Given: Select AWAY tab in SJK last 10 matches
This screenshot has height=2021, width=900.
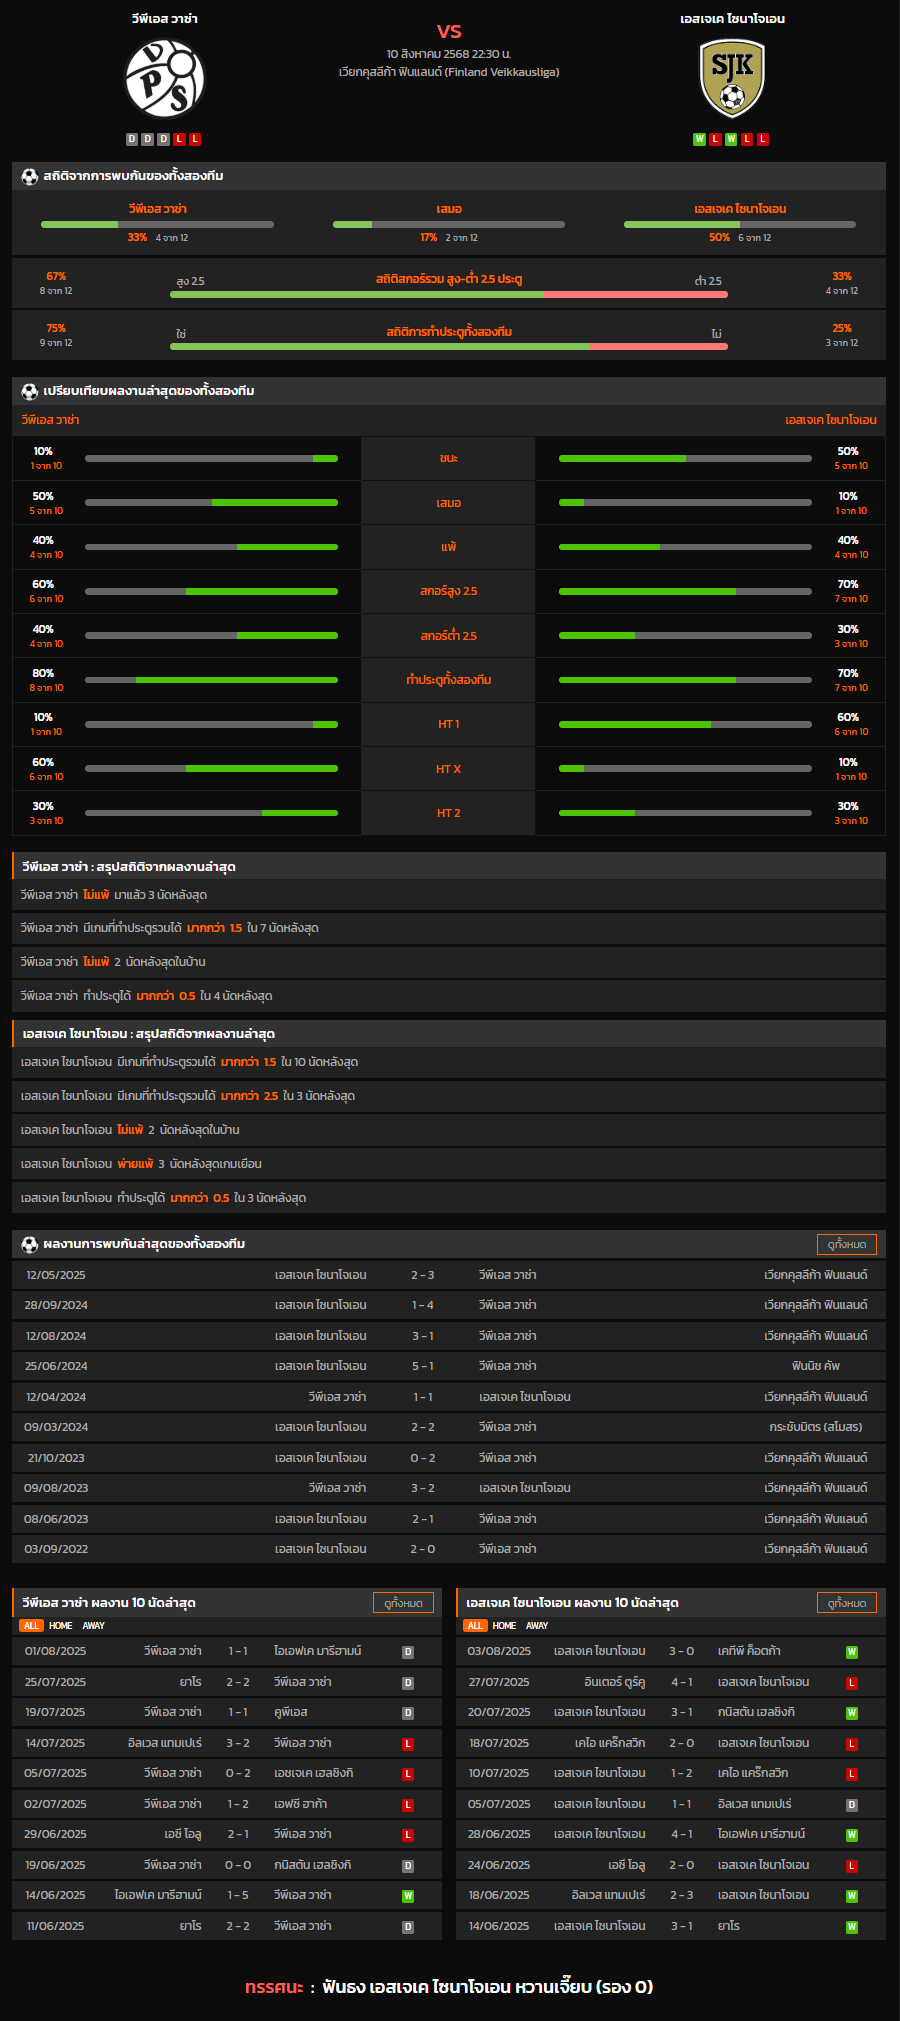Looking at the screenshot, I should point(538,1626).
